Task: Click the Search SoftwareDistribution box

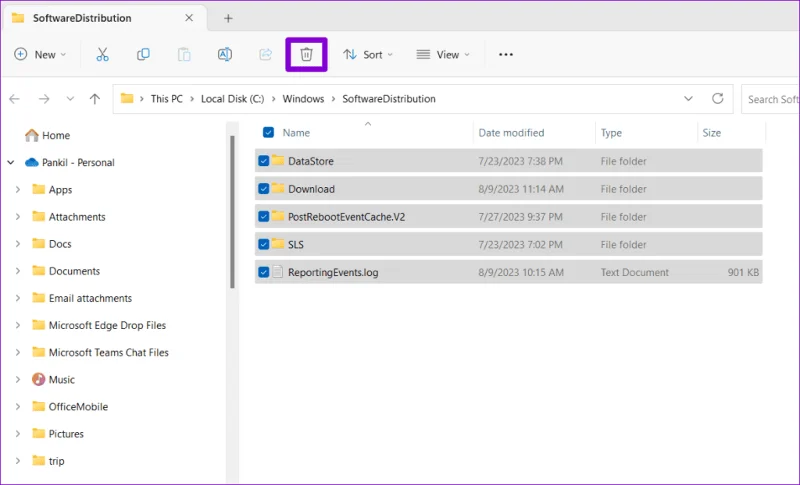Action: (x=770, y=99)
